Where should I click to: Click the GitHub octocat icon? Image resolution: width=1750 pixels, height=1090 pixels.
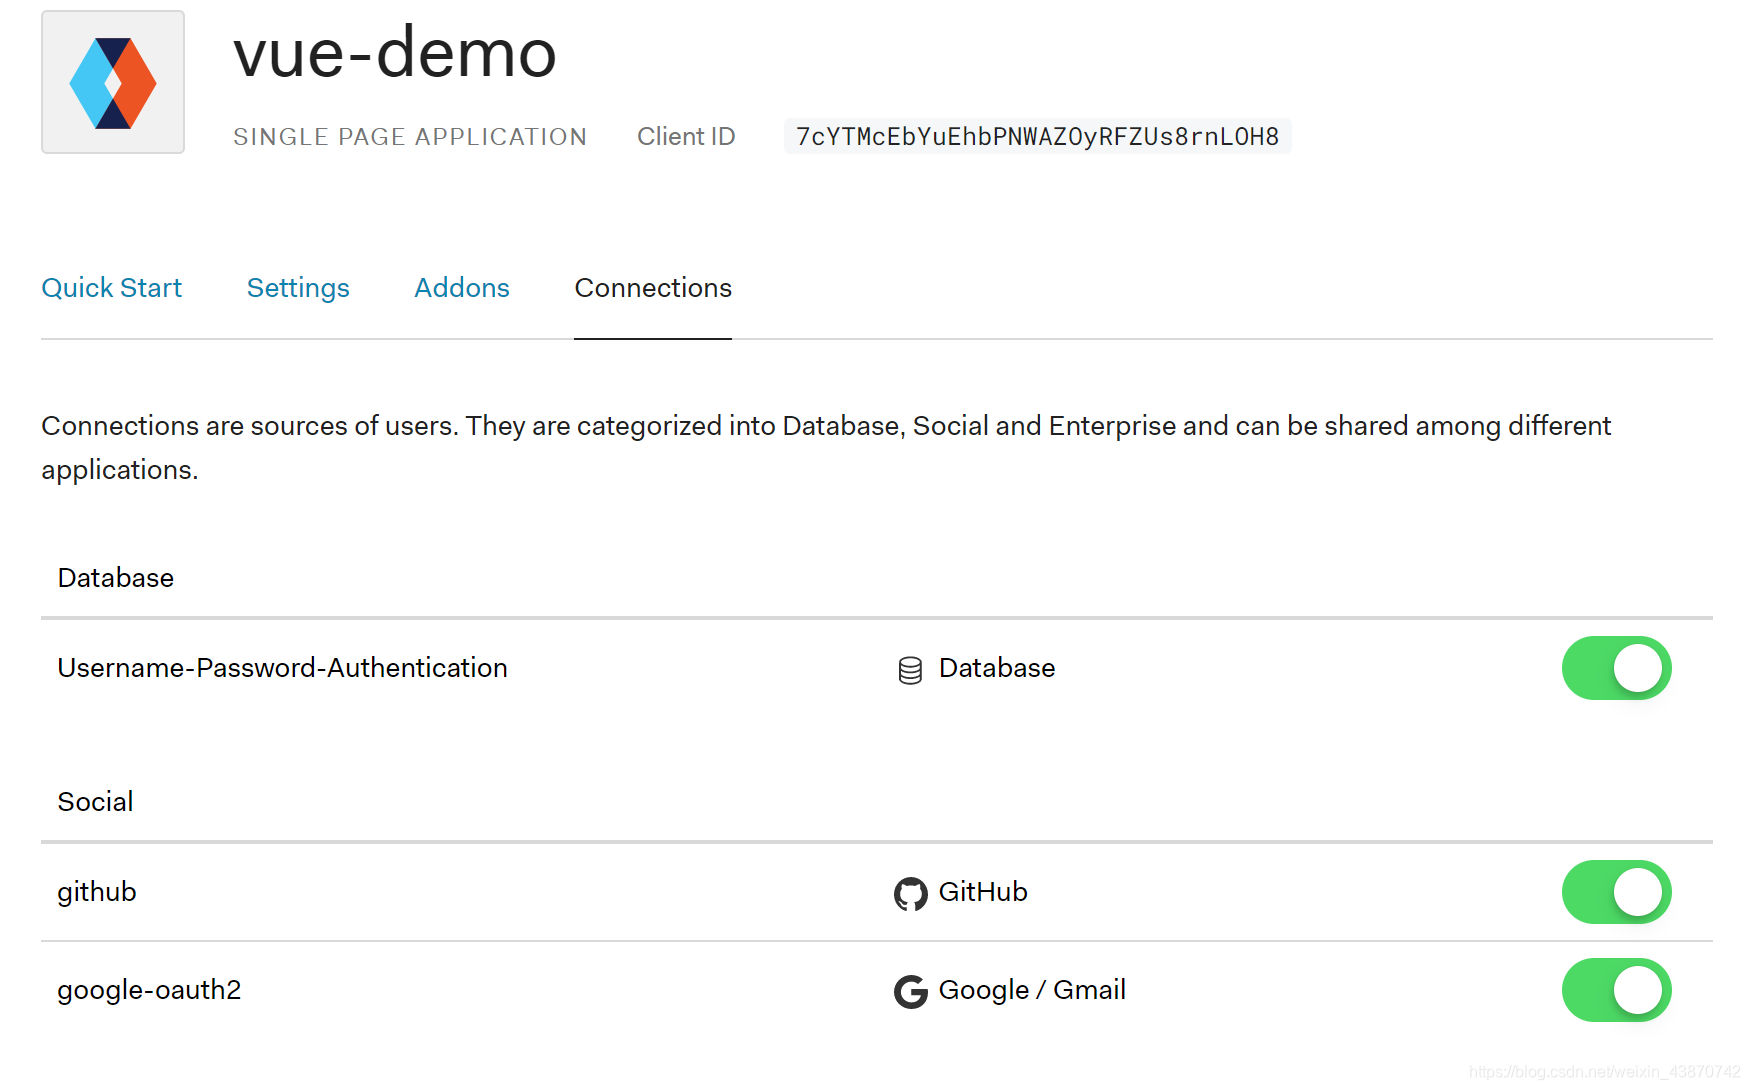(910, 893)
